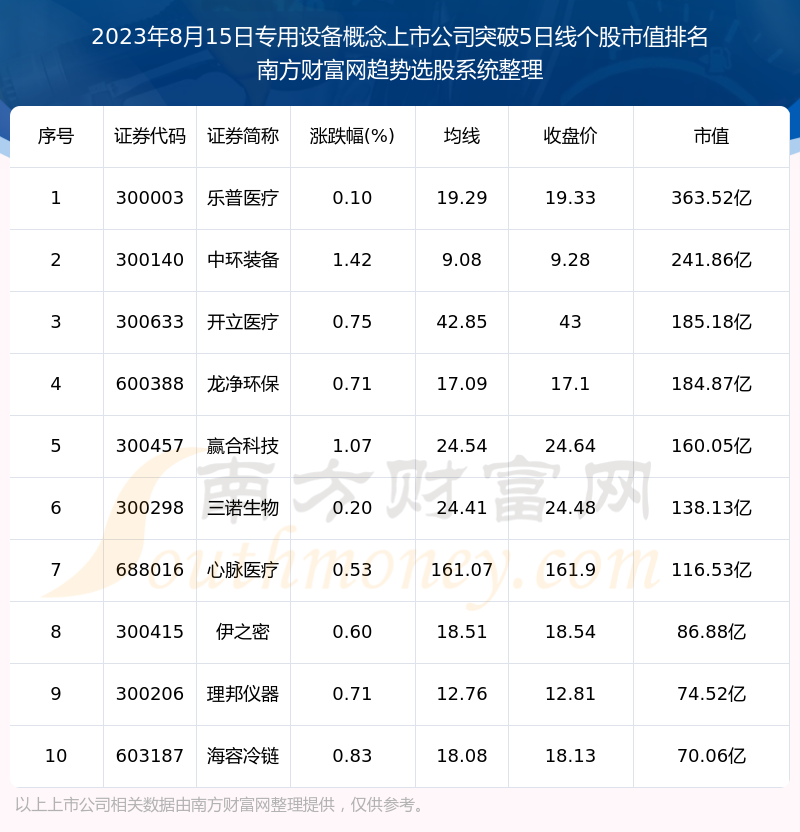800x832 pixels.
Task: Select stock code 688016
Action: coord(150,570)
